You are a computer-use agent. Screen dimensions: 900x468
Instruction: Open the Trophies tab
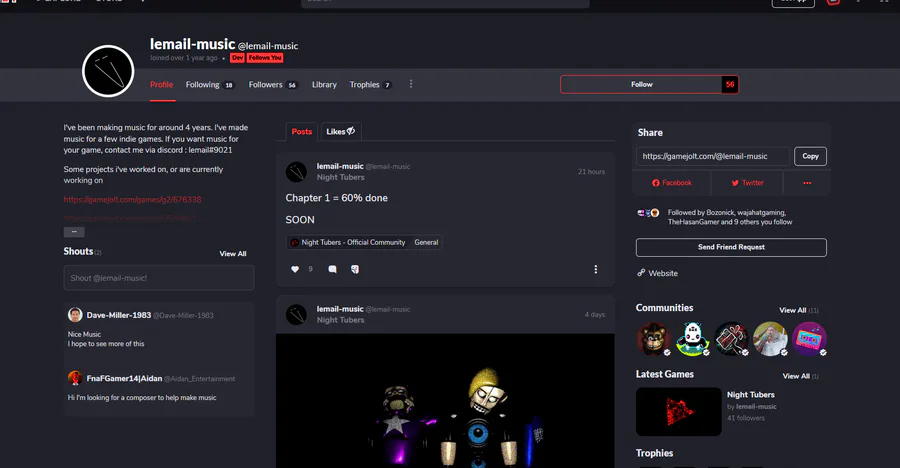coord(370,84)
